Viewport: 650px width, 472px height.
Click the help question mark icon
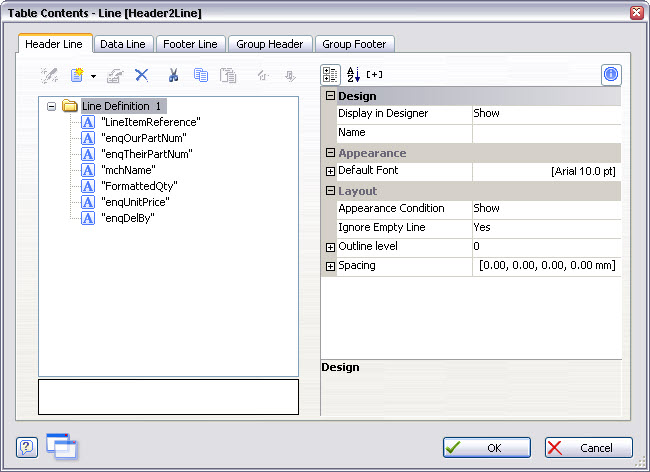pos(27,448)
